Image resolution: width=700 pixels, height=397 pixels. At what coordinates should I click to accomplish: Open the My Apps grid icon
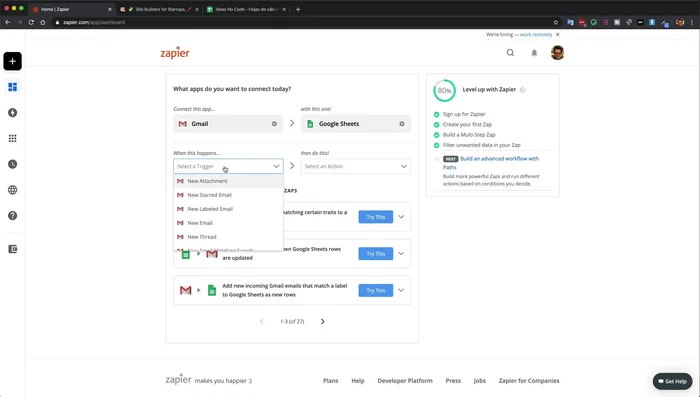point(12,138)
